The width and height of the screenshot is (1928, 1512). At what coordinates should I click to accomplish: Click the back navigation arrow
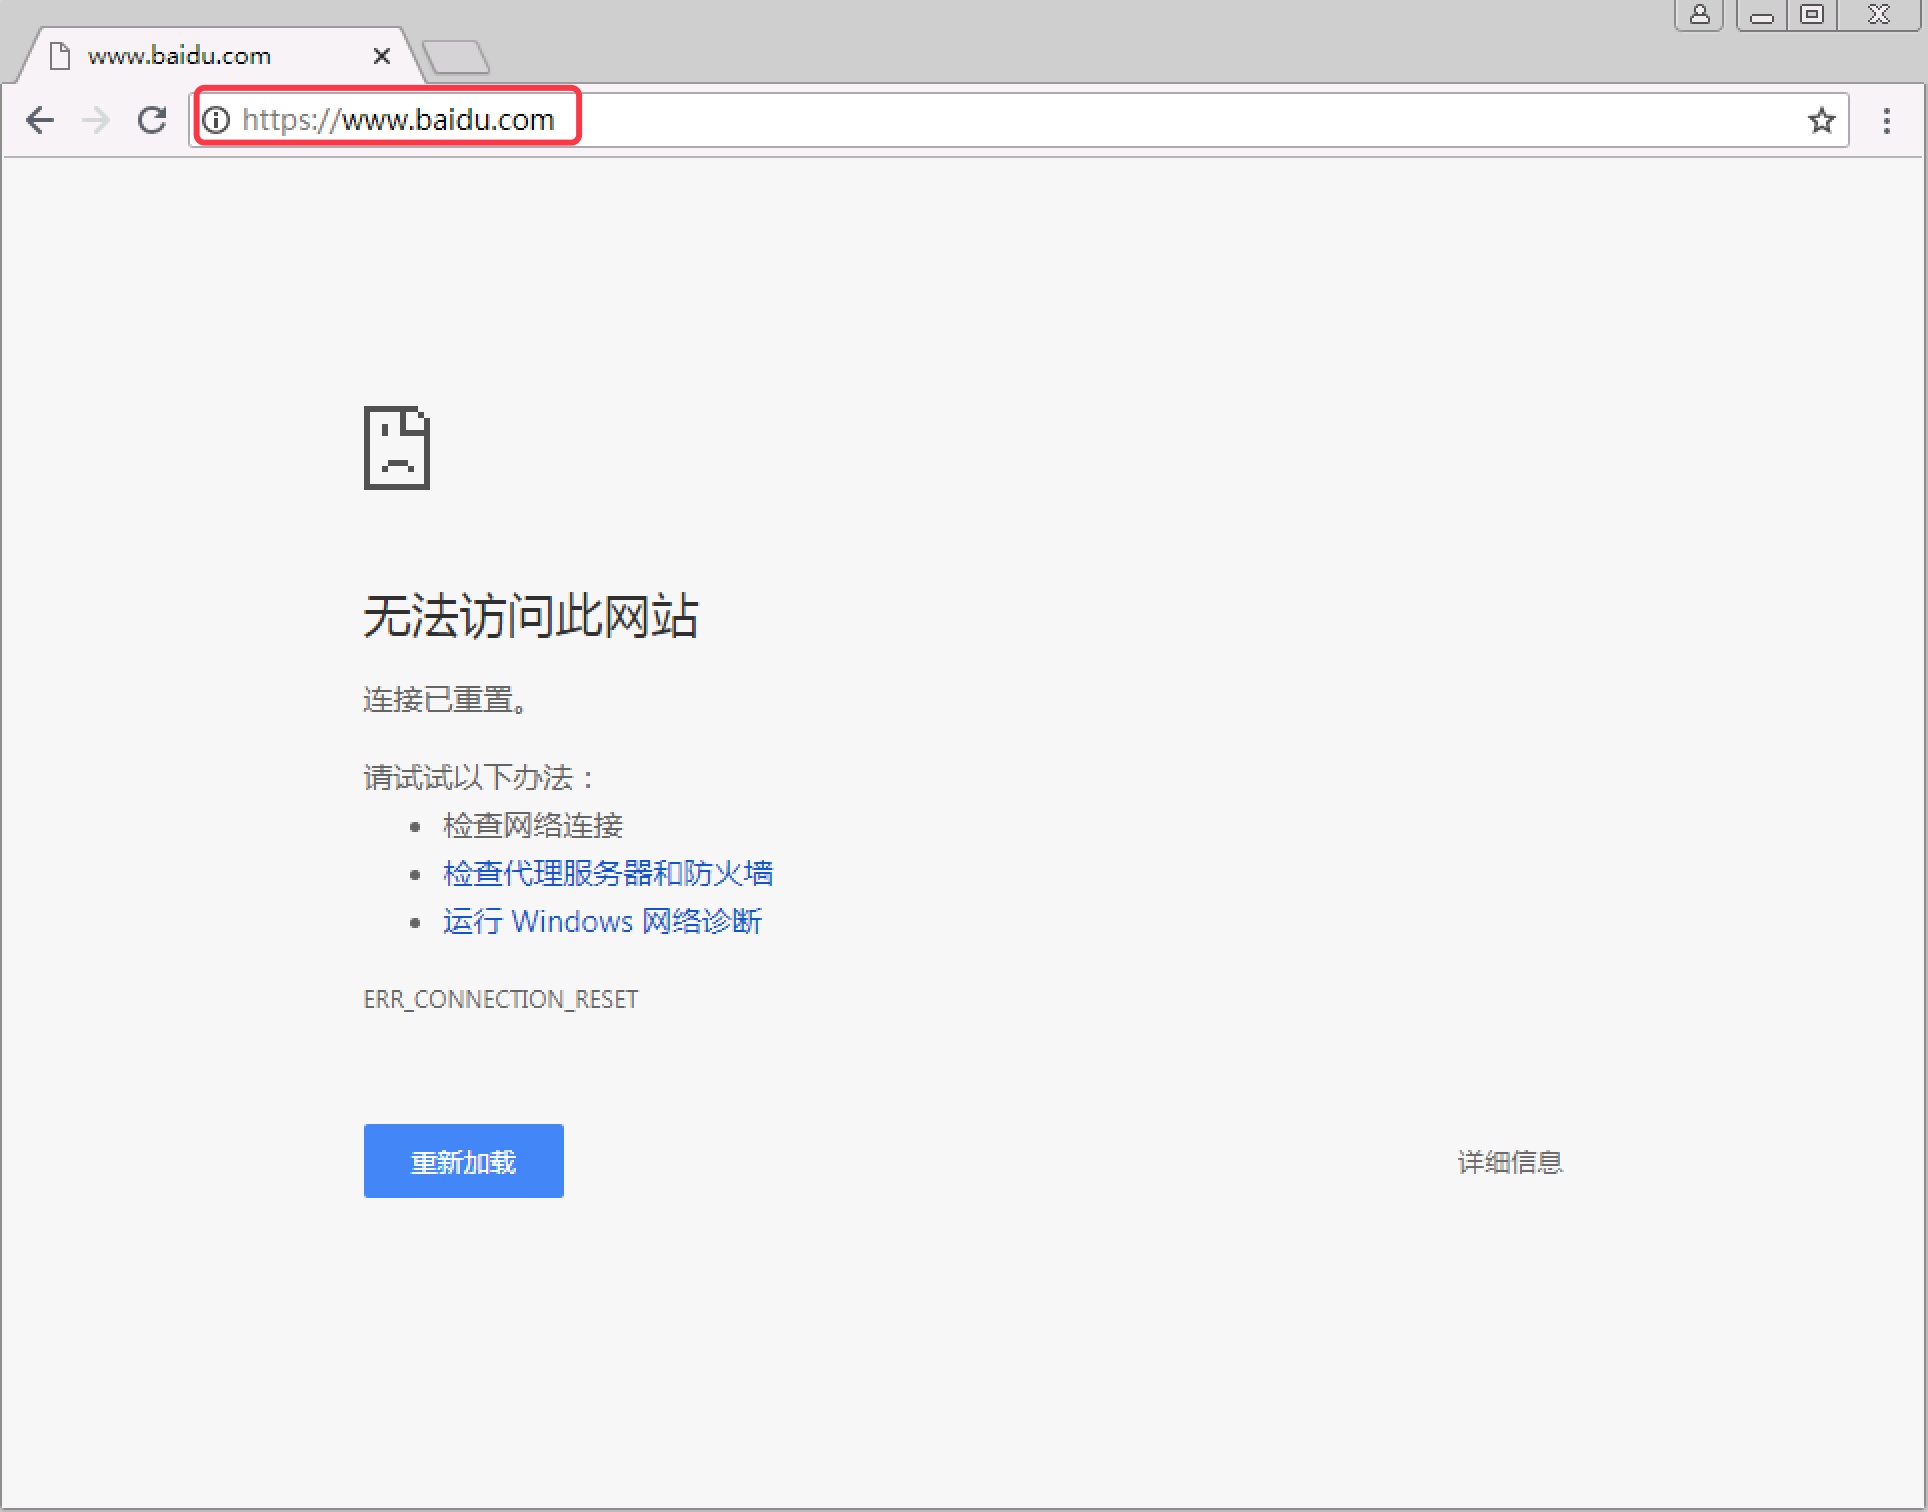pyautogui.click(x=40, y=120)
